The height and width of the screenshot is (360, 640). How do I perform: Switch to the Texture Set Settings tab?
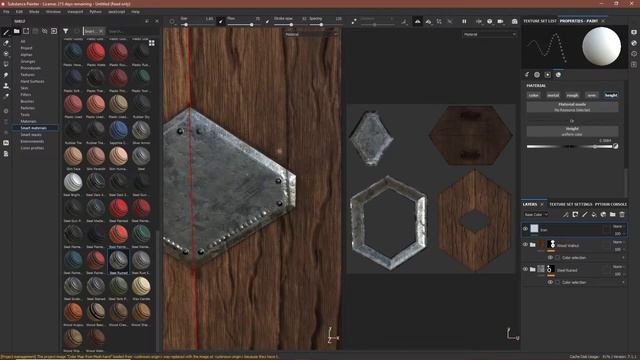point(571,204)
